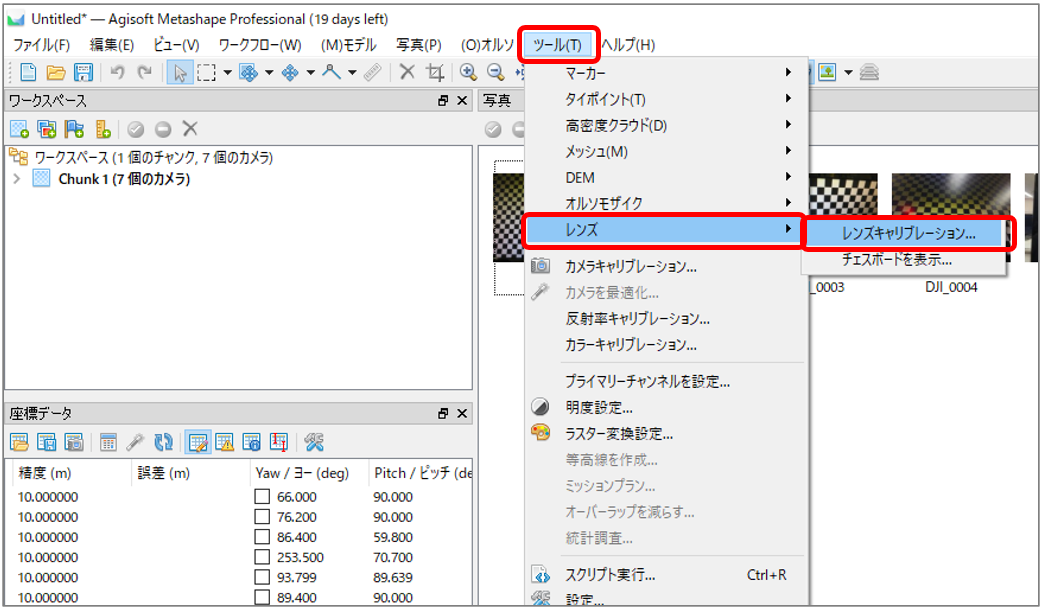The image size is (1042, 609).
Task: Select the Move object tool
Action: 290,72
